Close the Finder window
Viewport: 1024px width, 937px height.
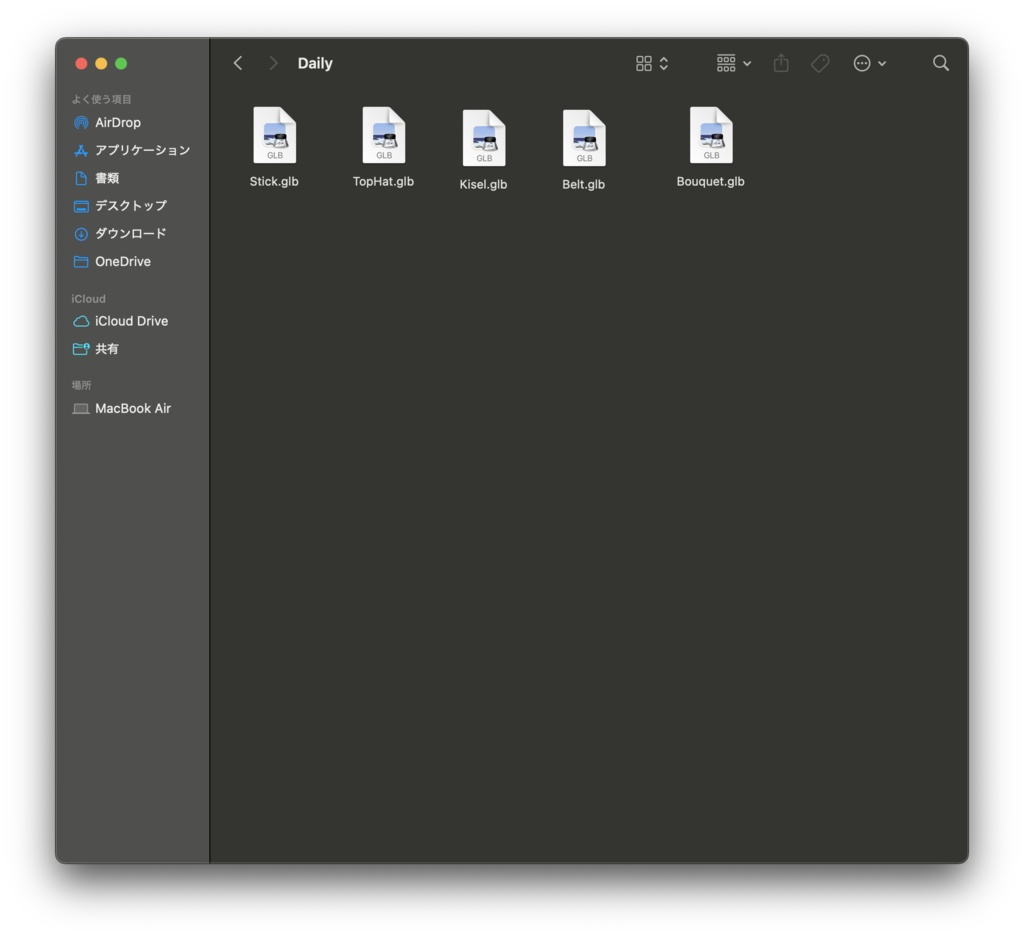point(81,63)
